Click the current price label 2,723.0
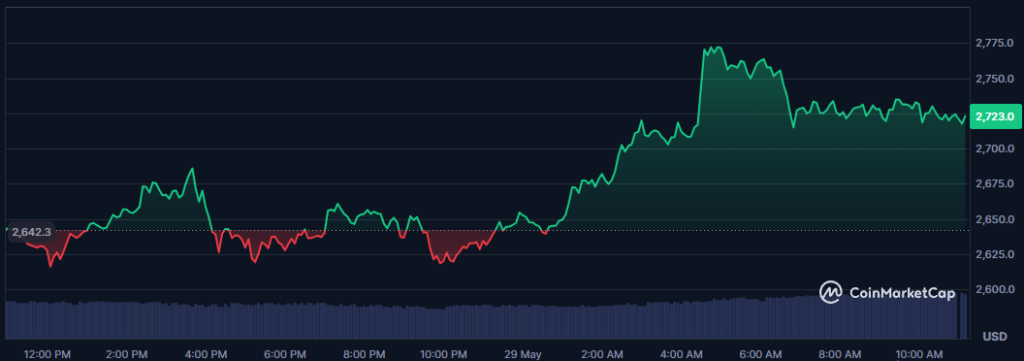1024x361 pixels. [x=995, y=117]
